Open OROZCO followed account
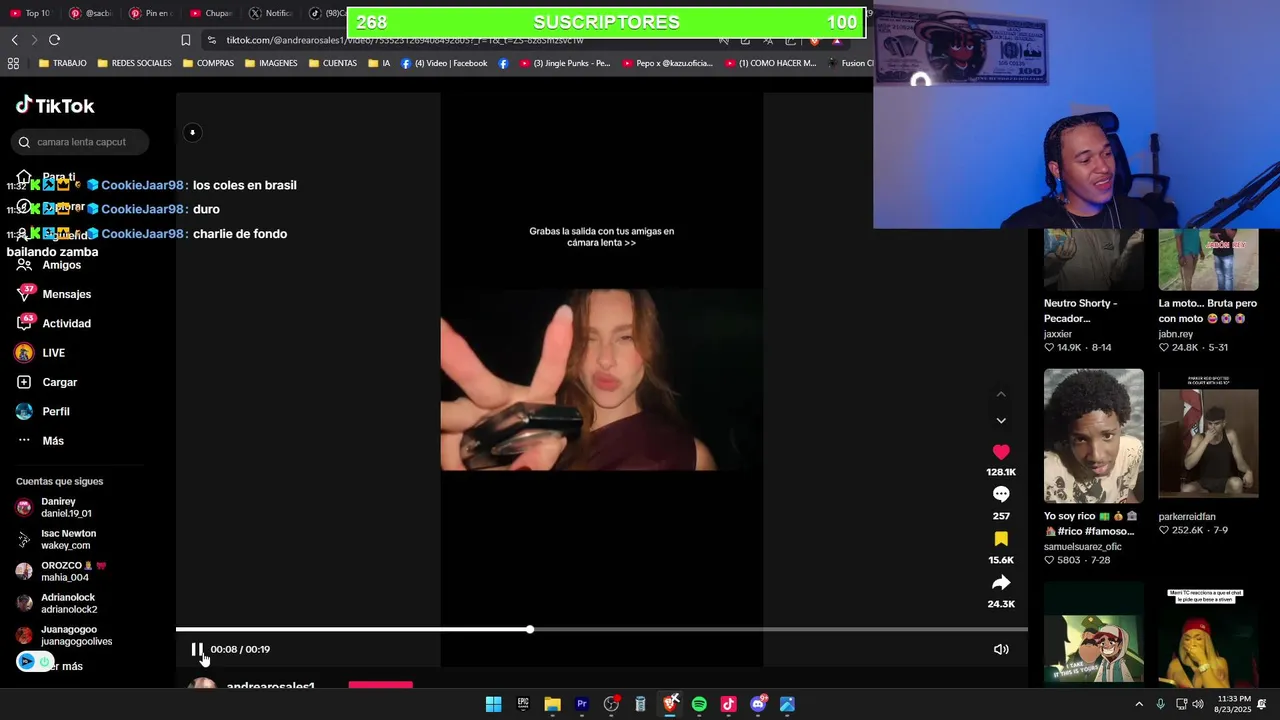Viewport: 1280px width, 720px height. (x=62, y=571)
